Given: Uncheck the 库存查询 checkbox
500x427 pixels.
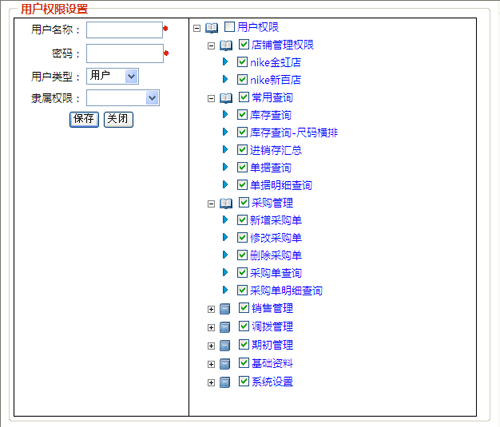Looking at the screenshot, I should (x=242, y=115).
